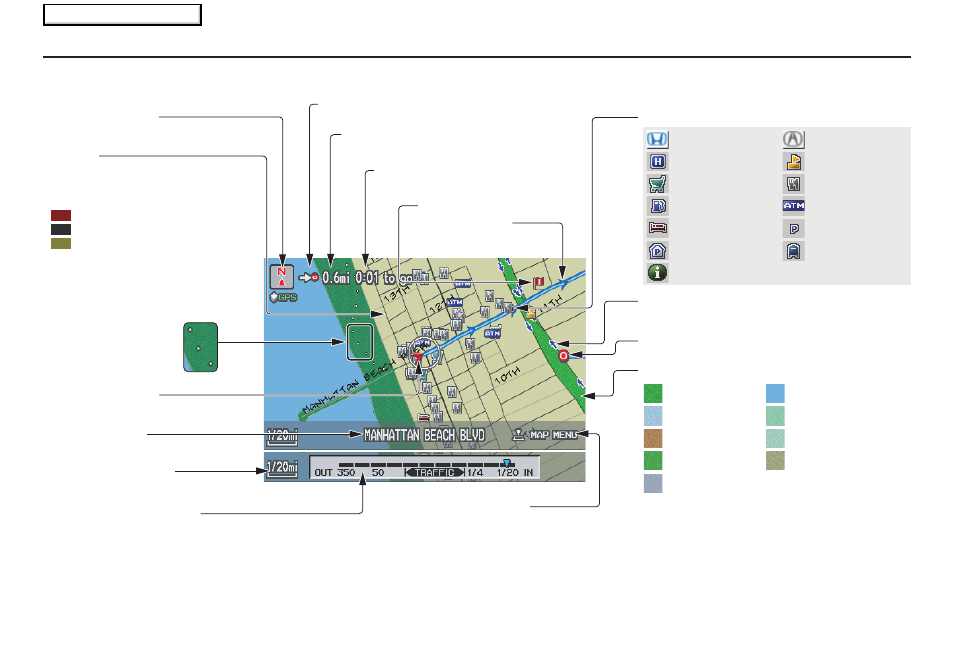The image size is (954, 651).
Task: Pick the dark red color swatch
Action: pyautogui.click(x=61, y=215)
